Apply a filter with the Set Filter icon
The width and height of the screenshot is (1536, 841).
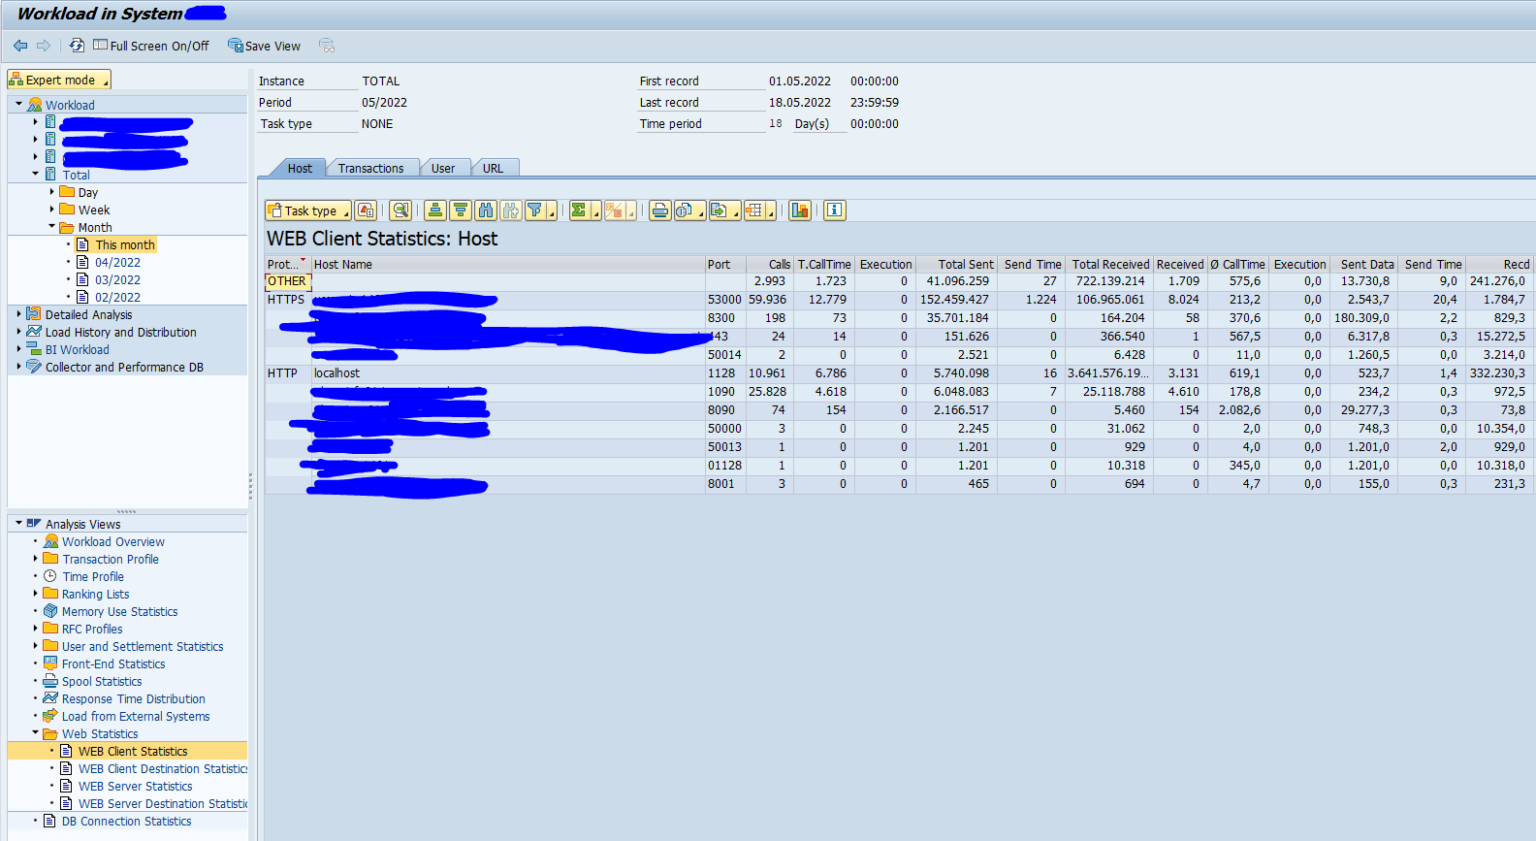pyautogui.click(x=533, y=210)
